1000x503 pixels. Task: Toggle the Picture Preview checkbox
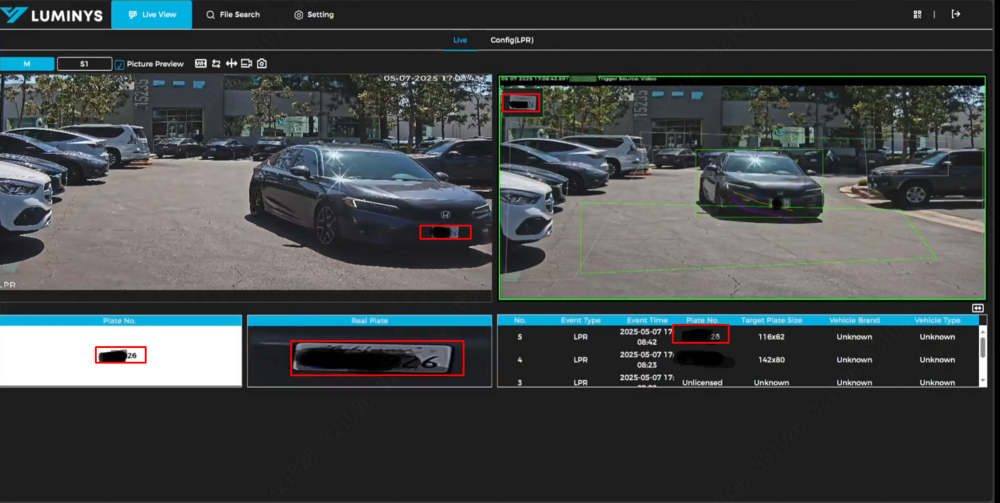[x=120, y=64]
